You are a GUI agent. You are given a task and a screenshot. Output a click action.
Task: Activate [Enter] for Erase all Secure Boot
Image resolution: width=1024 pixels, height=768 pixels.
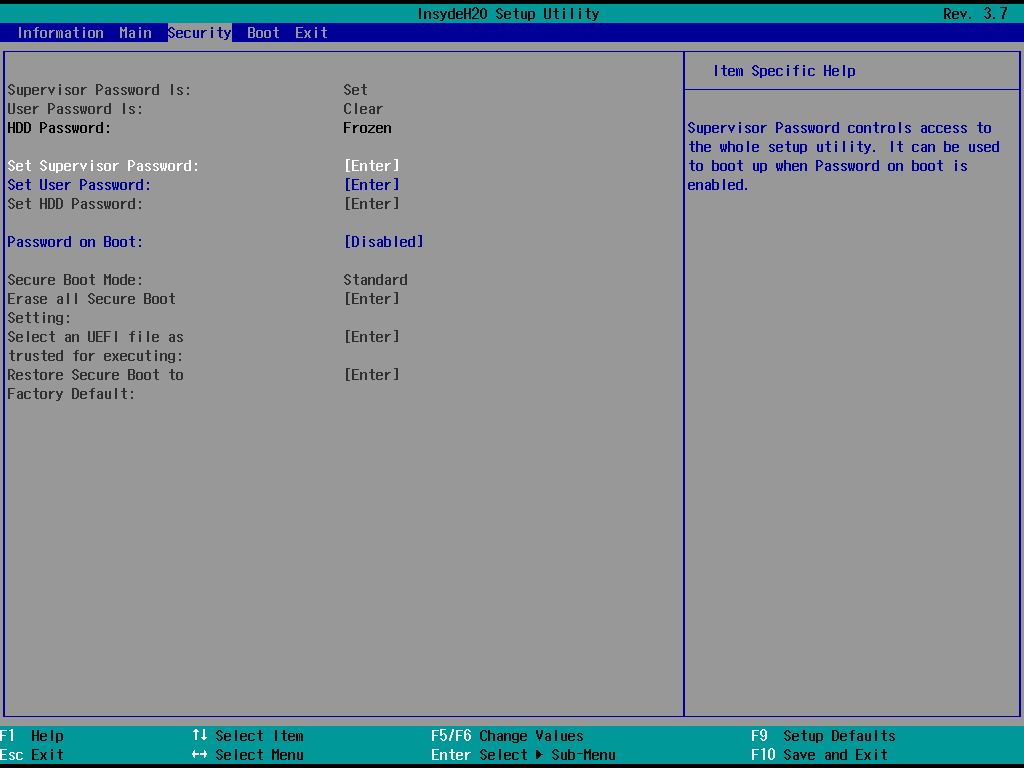372,298
